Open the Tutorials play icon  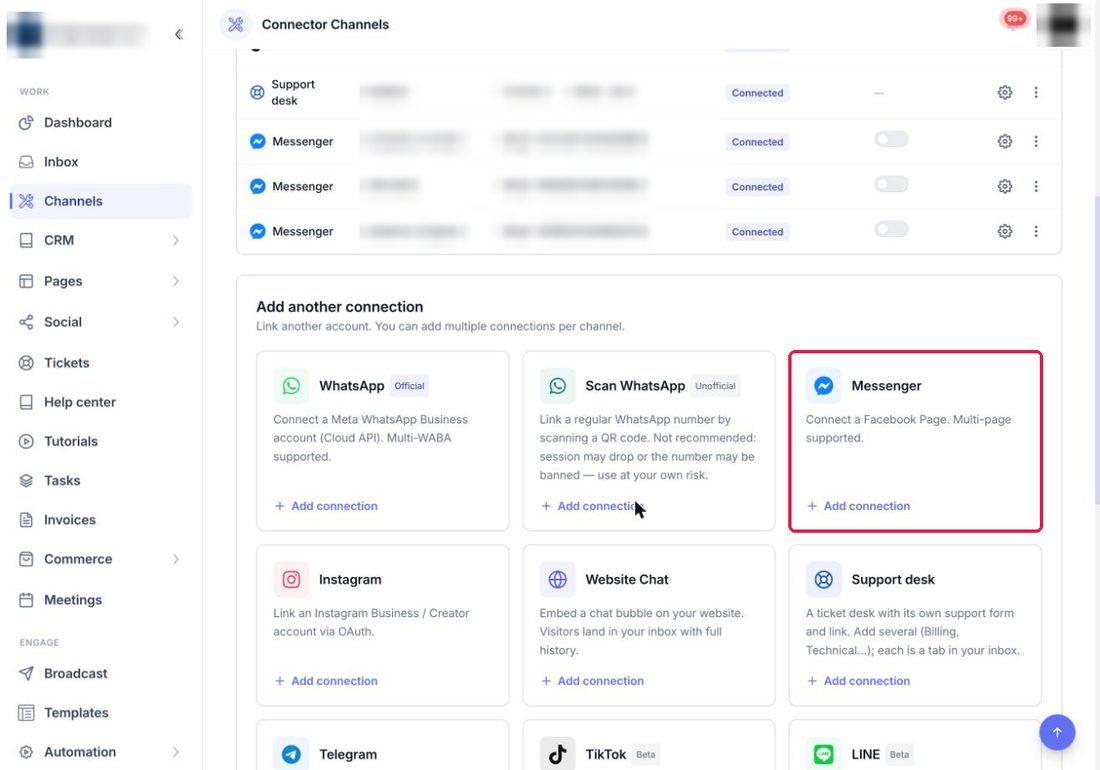26,441
